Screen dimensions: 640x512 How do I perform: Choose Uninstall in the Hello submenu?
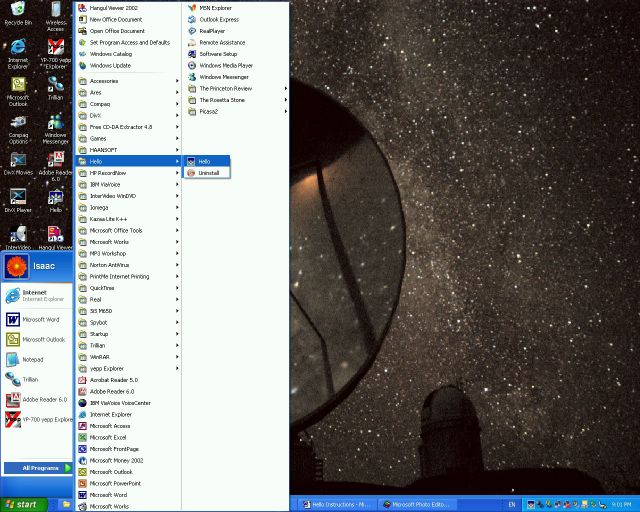207,173
